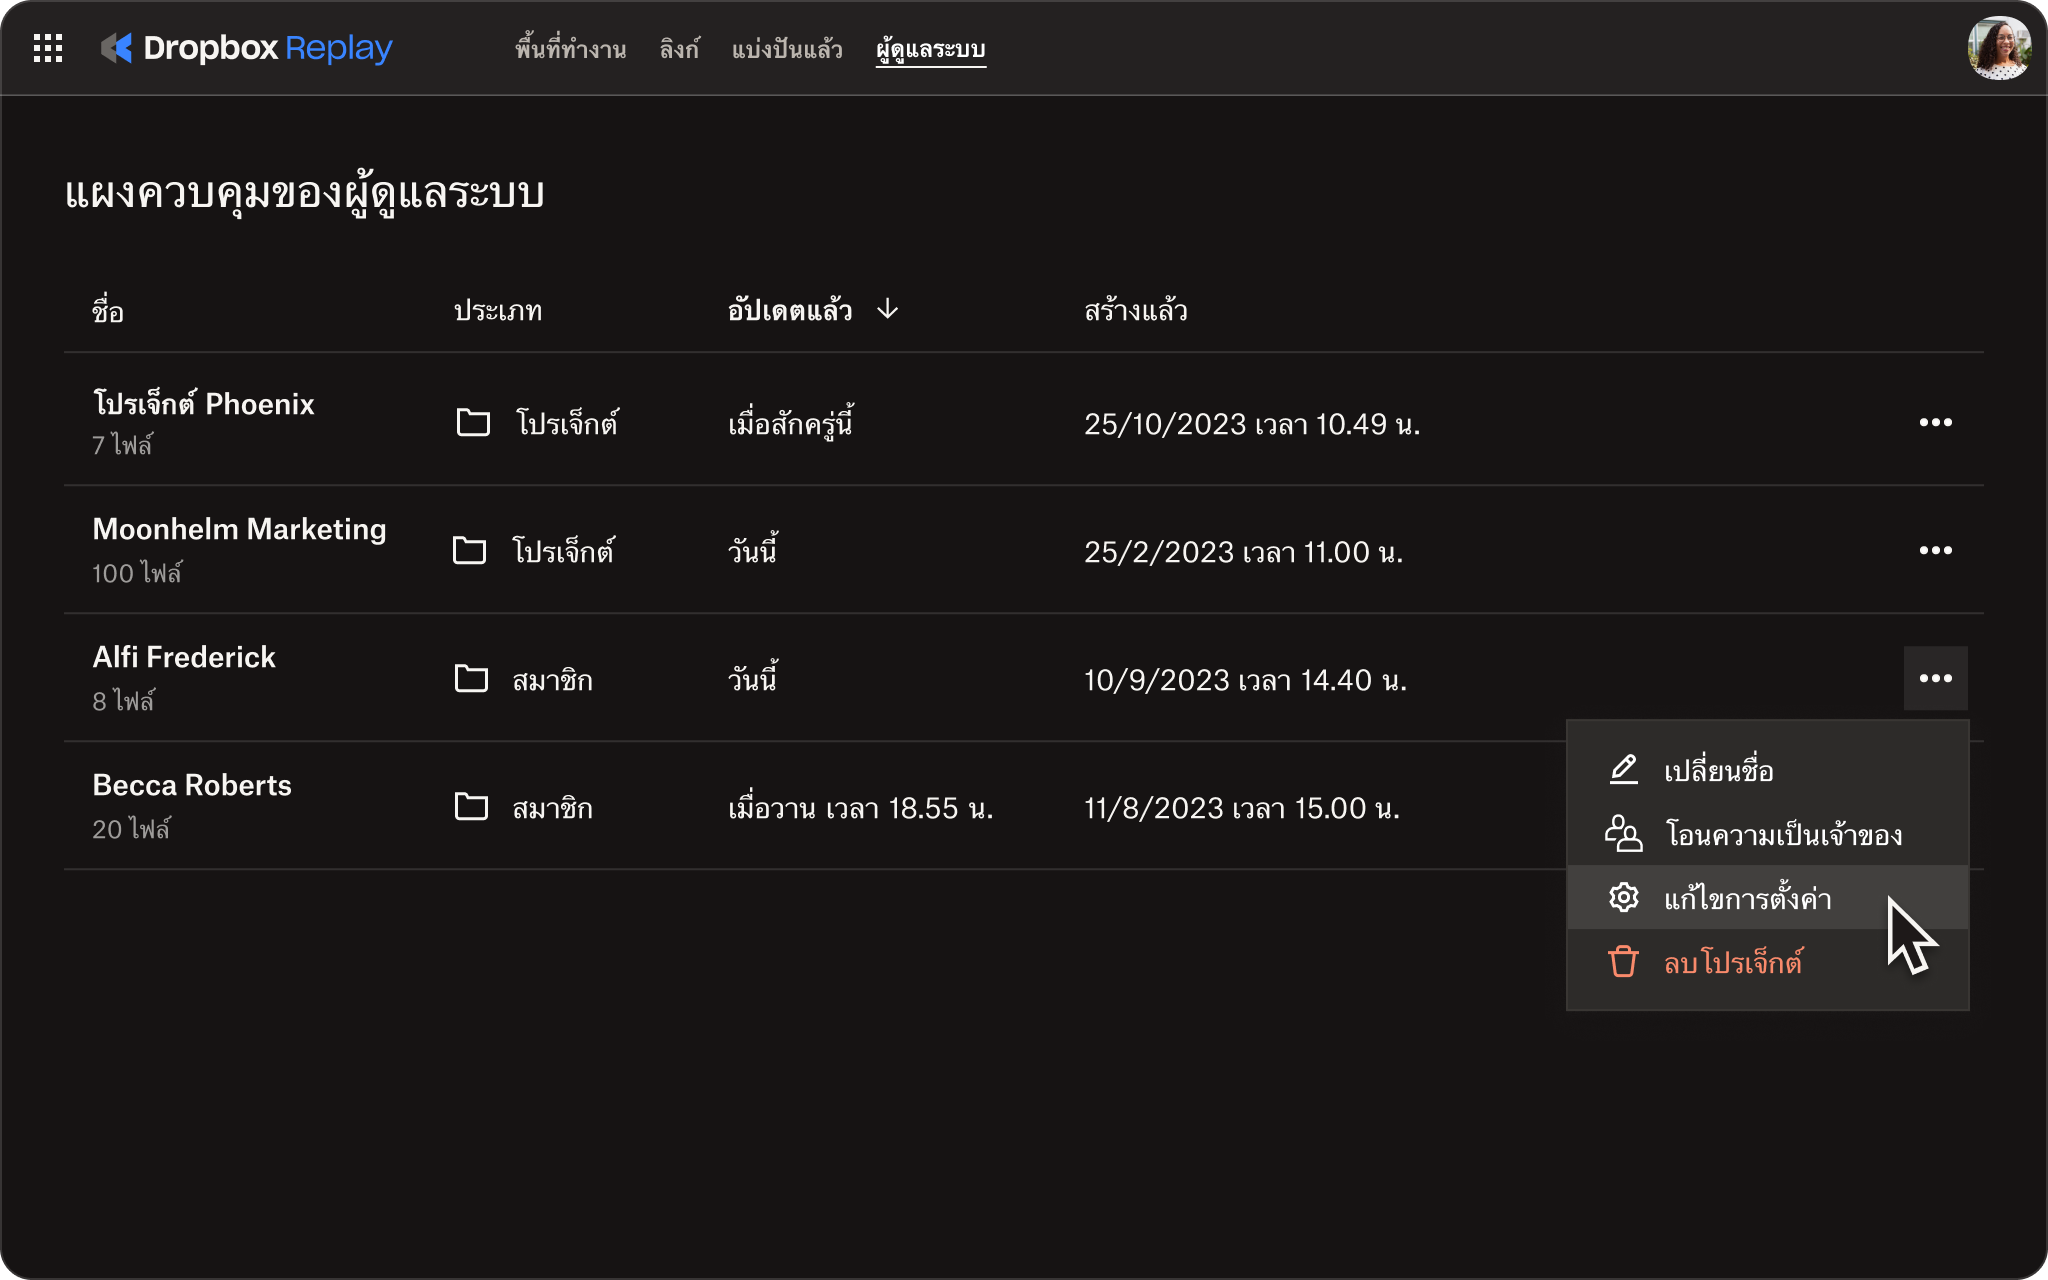The image size is (2048, 1280).
Task: Choose เปลี่ยนชื่อ from the context menu
Action: [x=1768, y=770]
